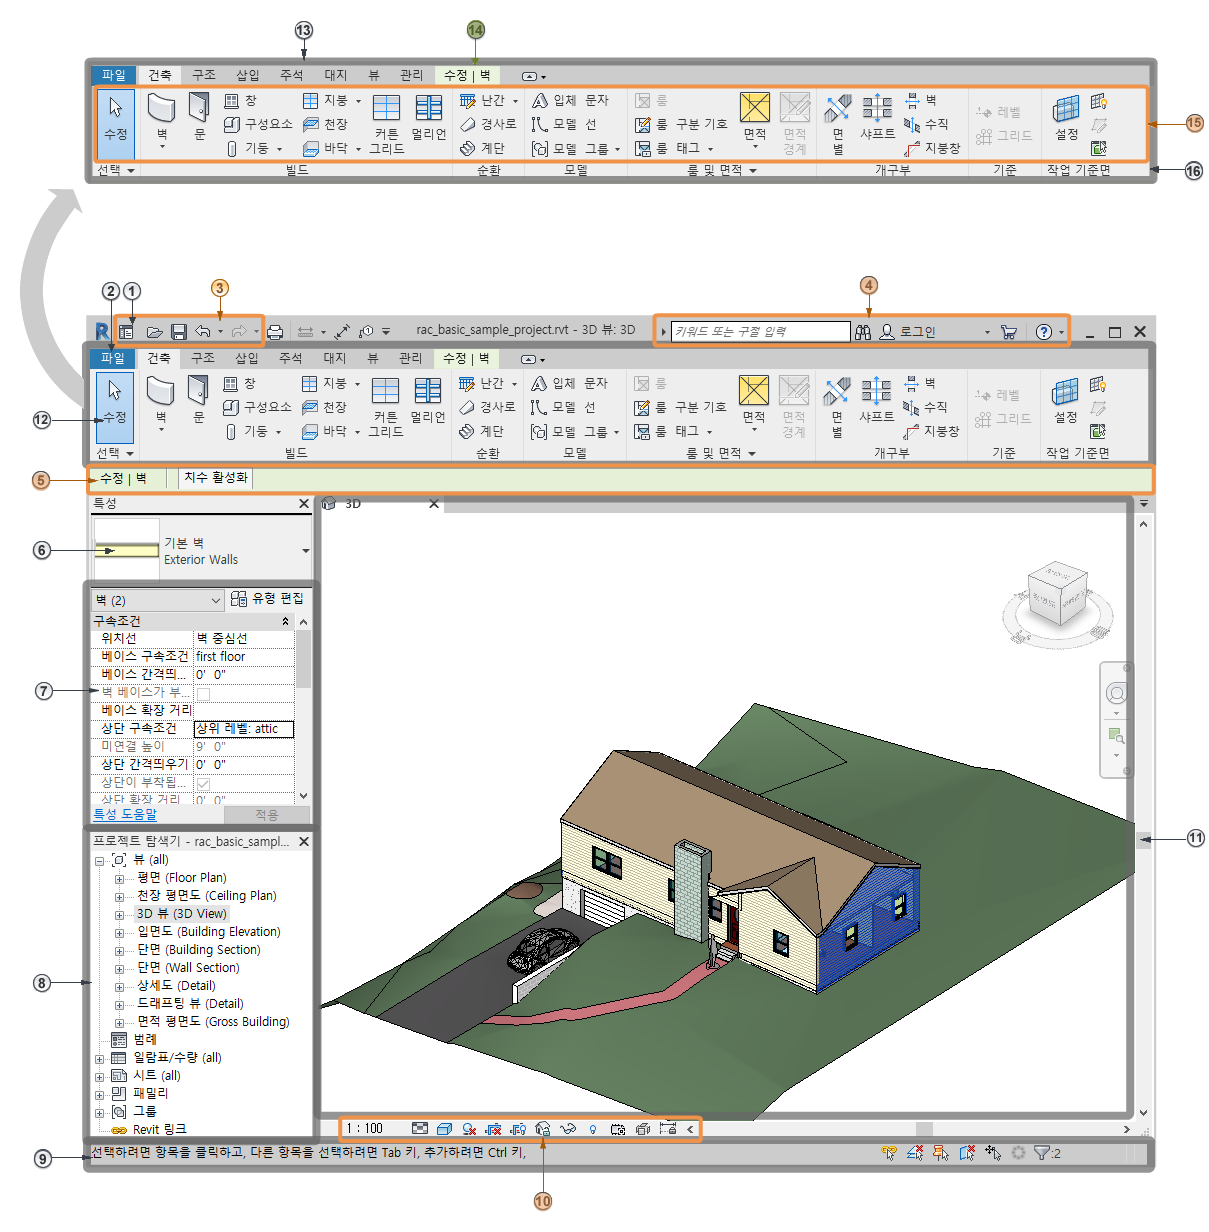1209x1232 pixels.
Task: Click 로그인 sign-in button
Action: (908, 332)
